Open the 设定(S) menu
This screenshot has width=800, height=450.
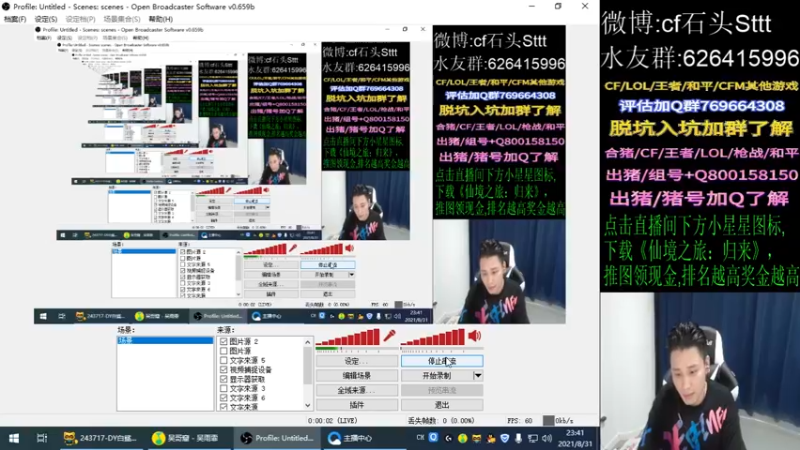[x=45, y=19]
